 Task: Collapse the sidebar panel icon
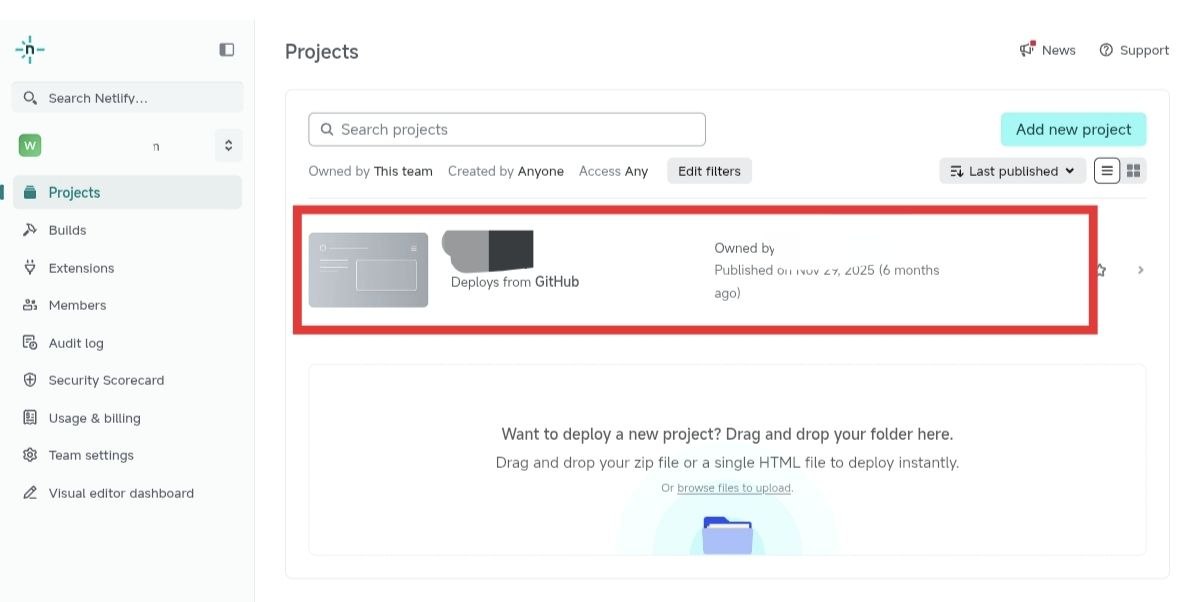(226, 50)
